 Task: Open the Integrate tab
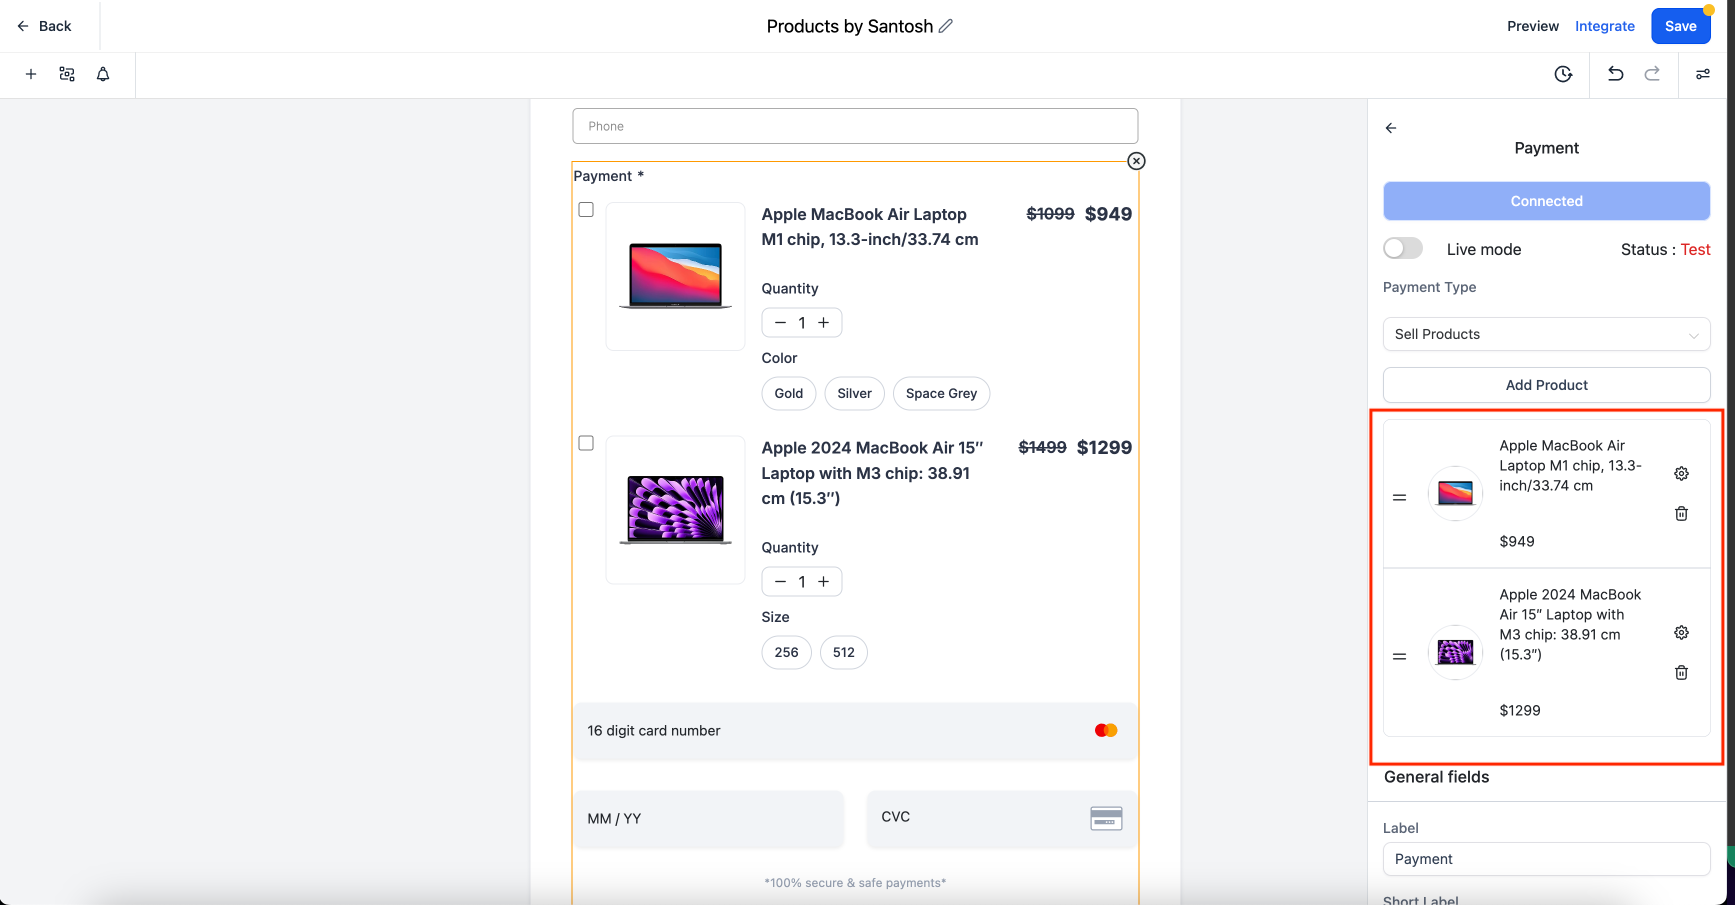1604,26
